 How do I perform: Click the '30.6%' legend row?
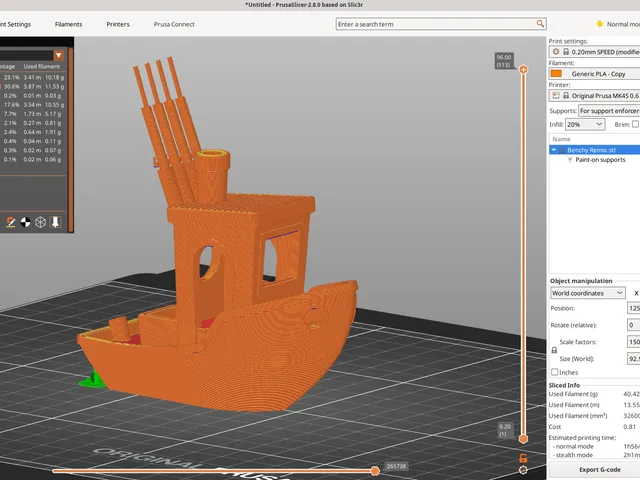[x=33, y=86]
